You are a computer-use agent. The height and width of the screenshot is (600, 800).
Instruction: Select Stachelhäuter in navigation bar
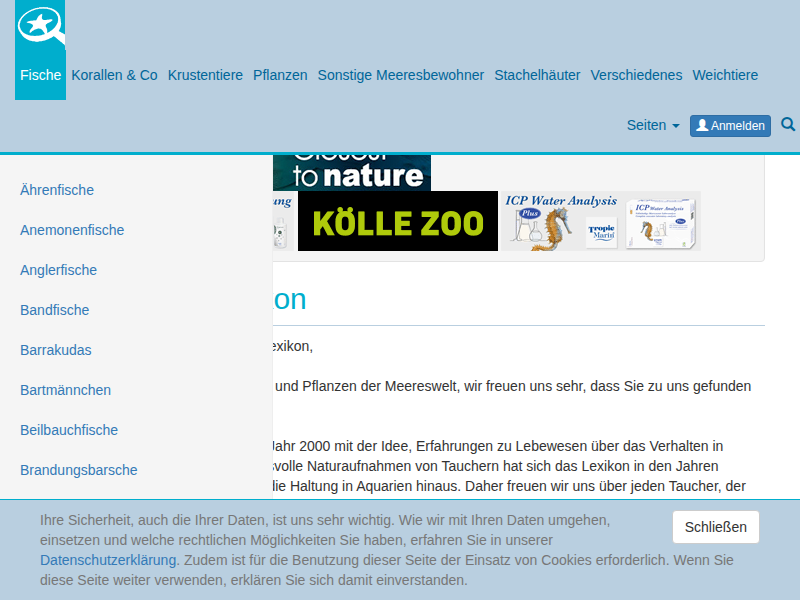tap(537, 75)
